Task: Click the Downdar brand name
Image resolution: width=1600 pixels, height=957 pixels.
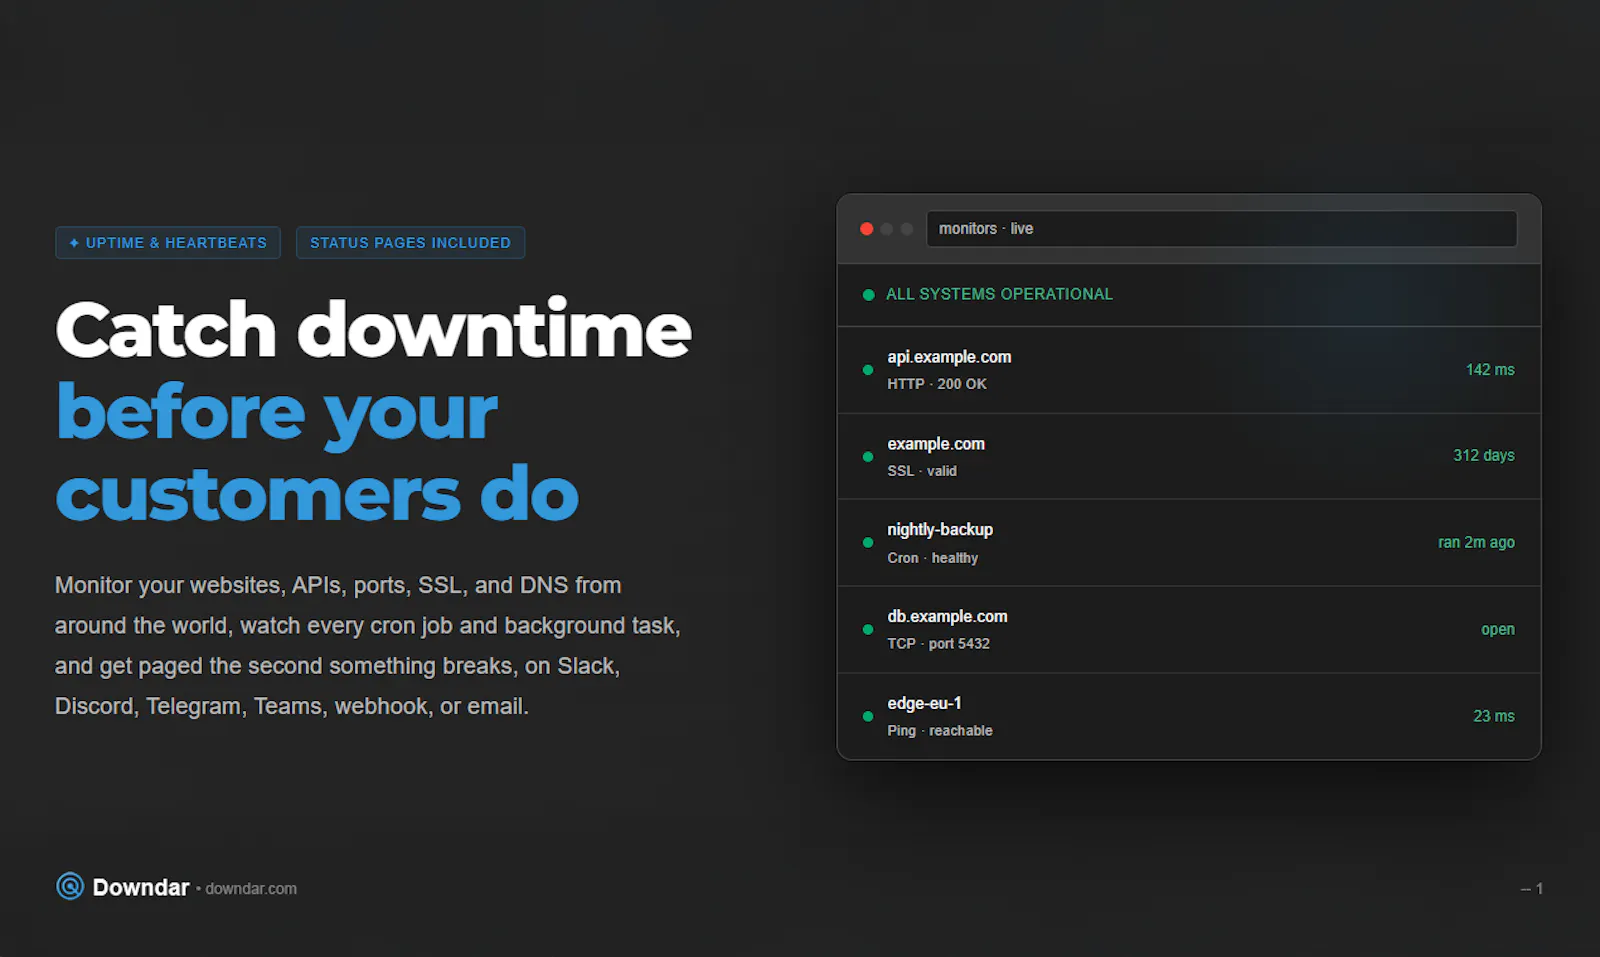Action: (141, 887)
